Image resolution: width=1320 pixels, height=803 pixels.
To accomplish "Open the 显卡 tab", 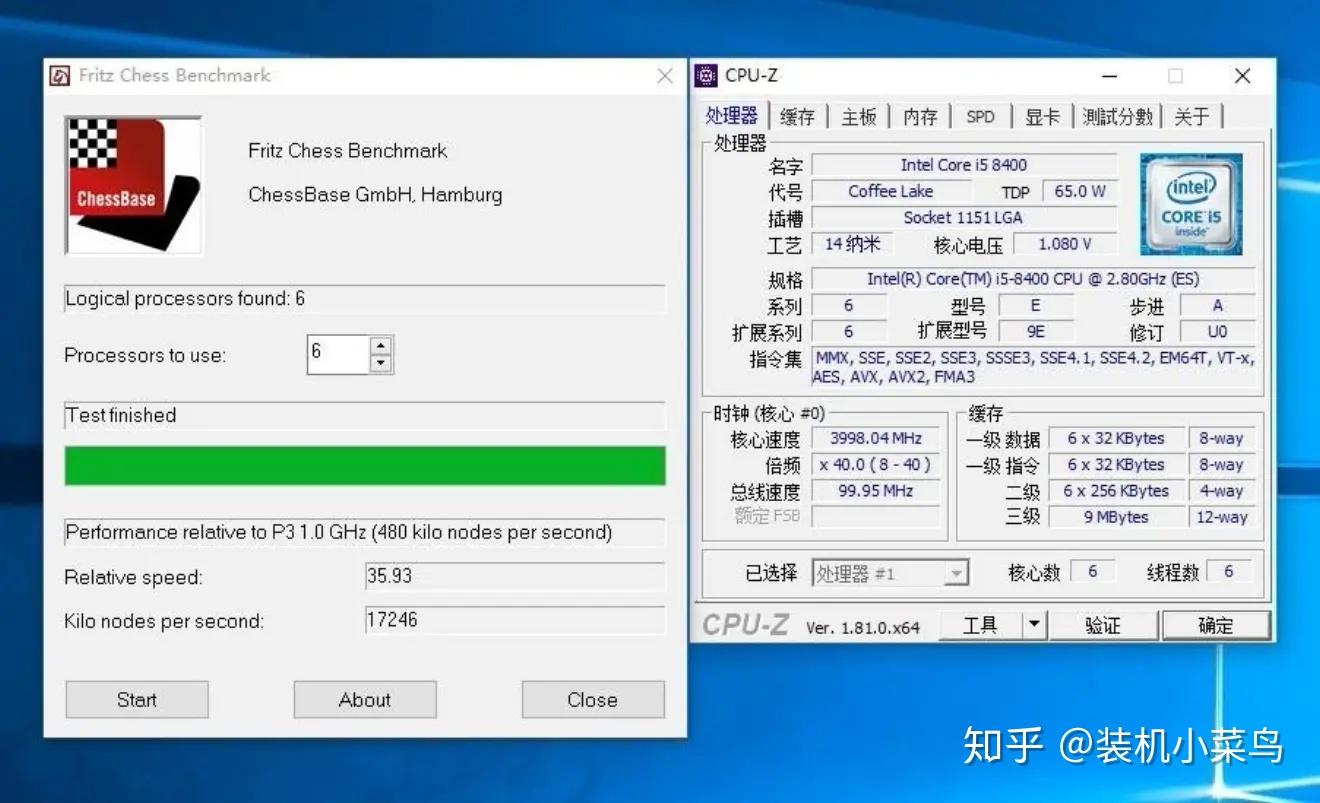I will click(1042, 115).
